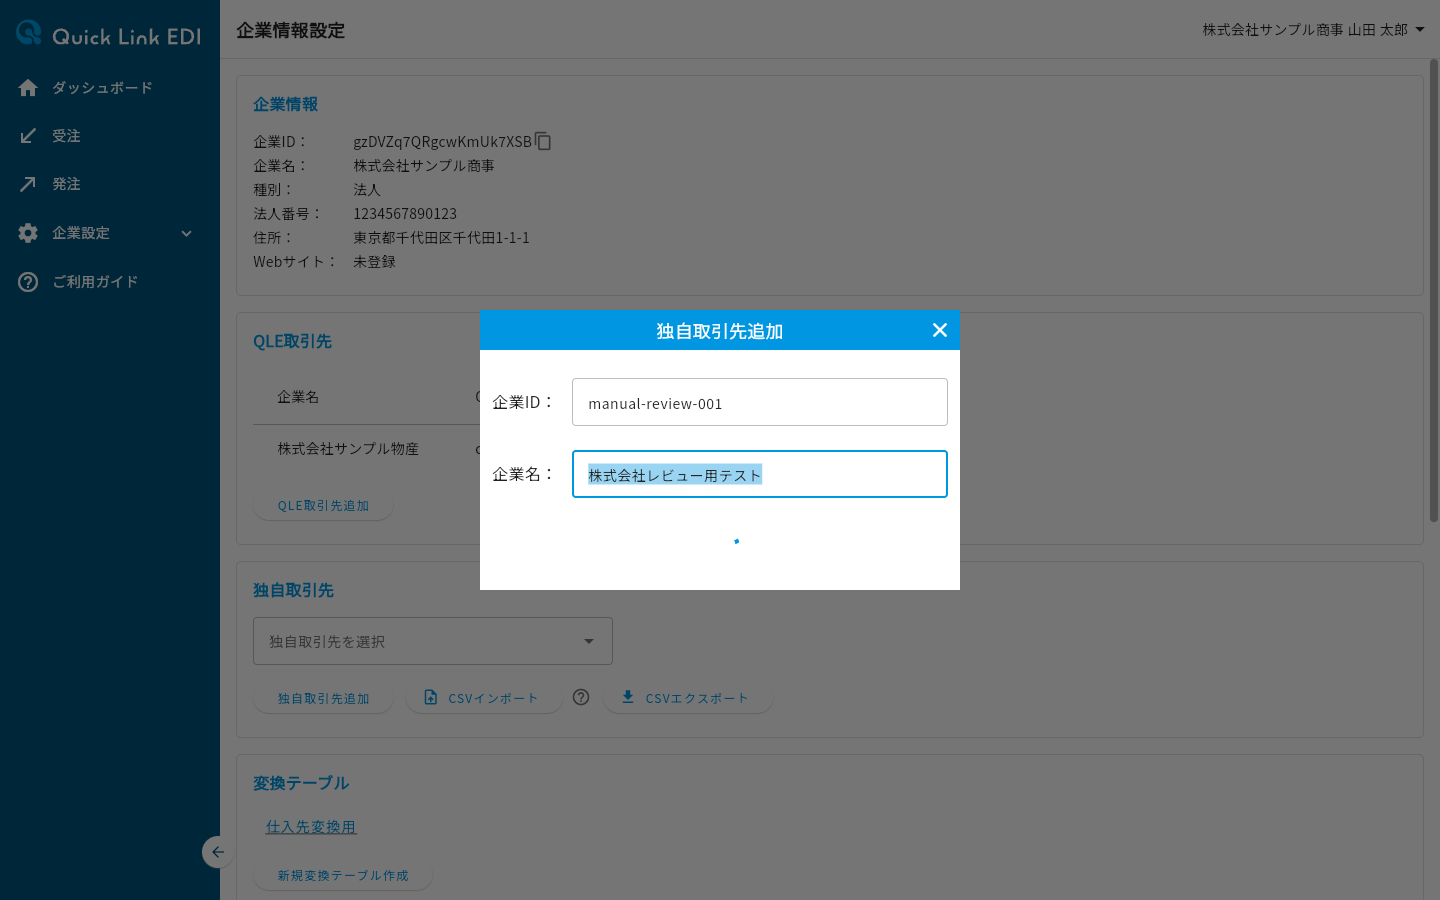The width and height of the screenshot is (1440, 900).
Task: Click the 企業ID value gzDVZq7QRgcwKmUk7XSB
Action: click(442, 141)
